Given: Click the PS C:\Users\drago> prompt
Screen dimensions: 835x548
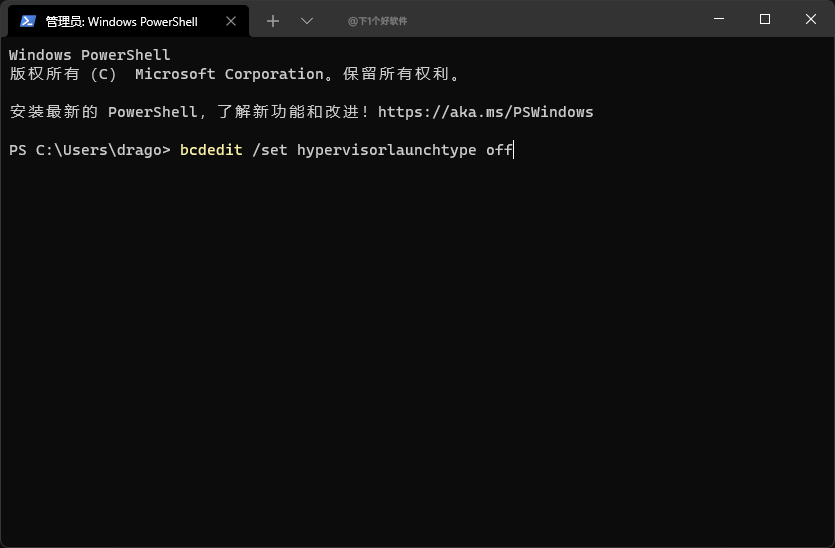Looking at the screenshot, I should tap(90, 150).
